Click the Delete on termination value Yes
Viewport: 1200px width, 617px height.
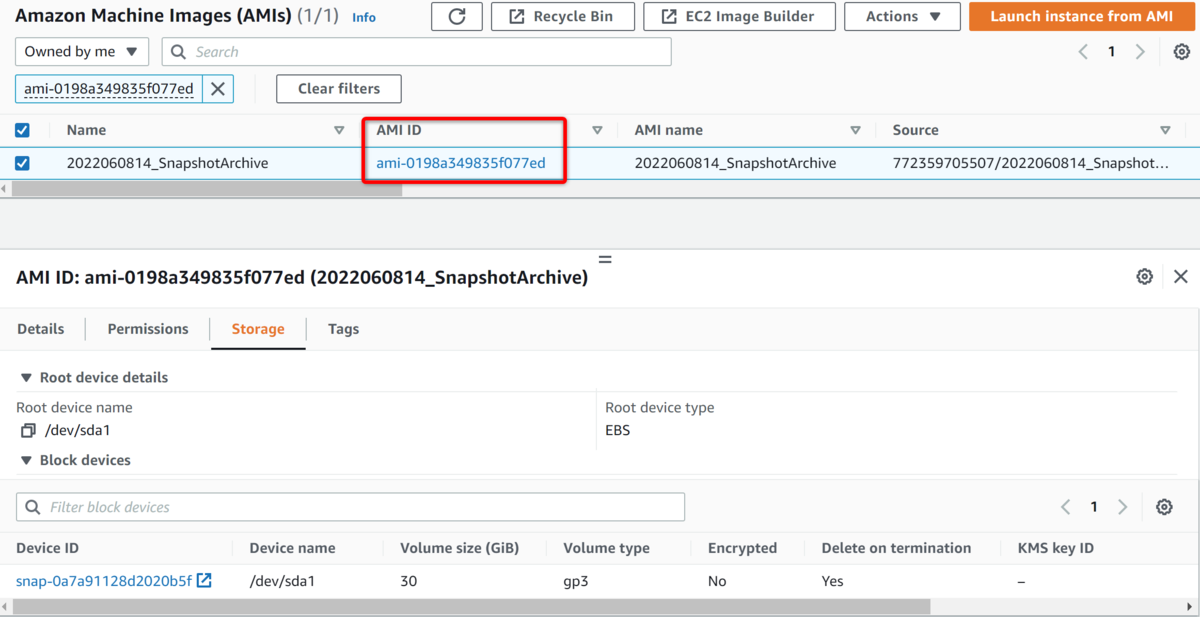point(832,581)
